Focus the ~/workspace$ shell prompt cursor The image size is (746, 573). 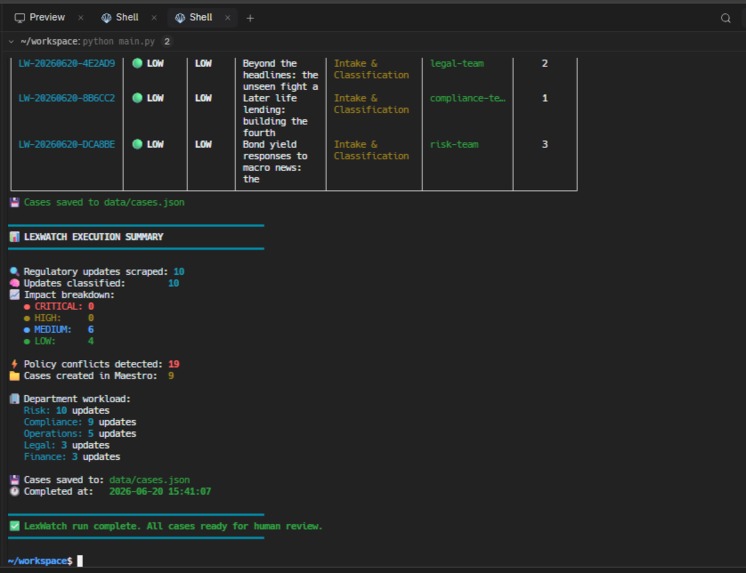[80, 561]
